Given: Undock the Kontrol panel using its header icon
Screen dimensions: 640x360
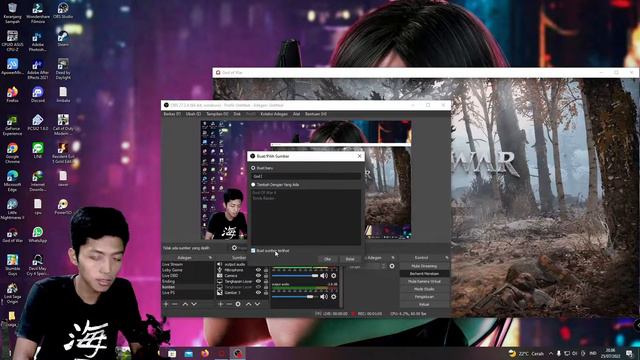Looking at the screenshot, I should [x=447, y=258].
